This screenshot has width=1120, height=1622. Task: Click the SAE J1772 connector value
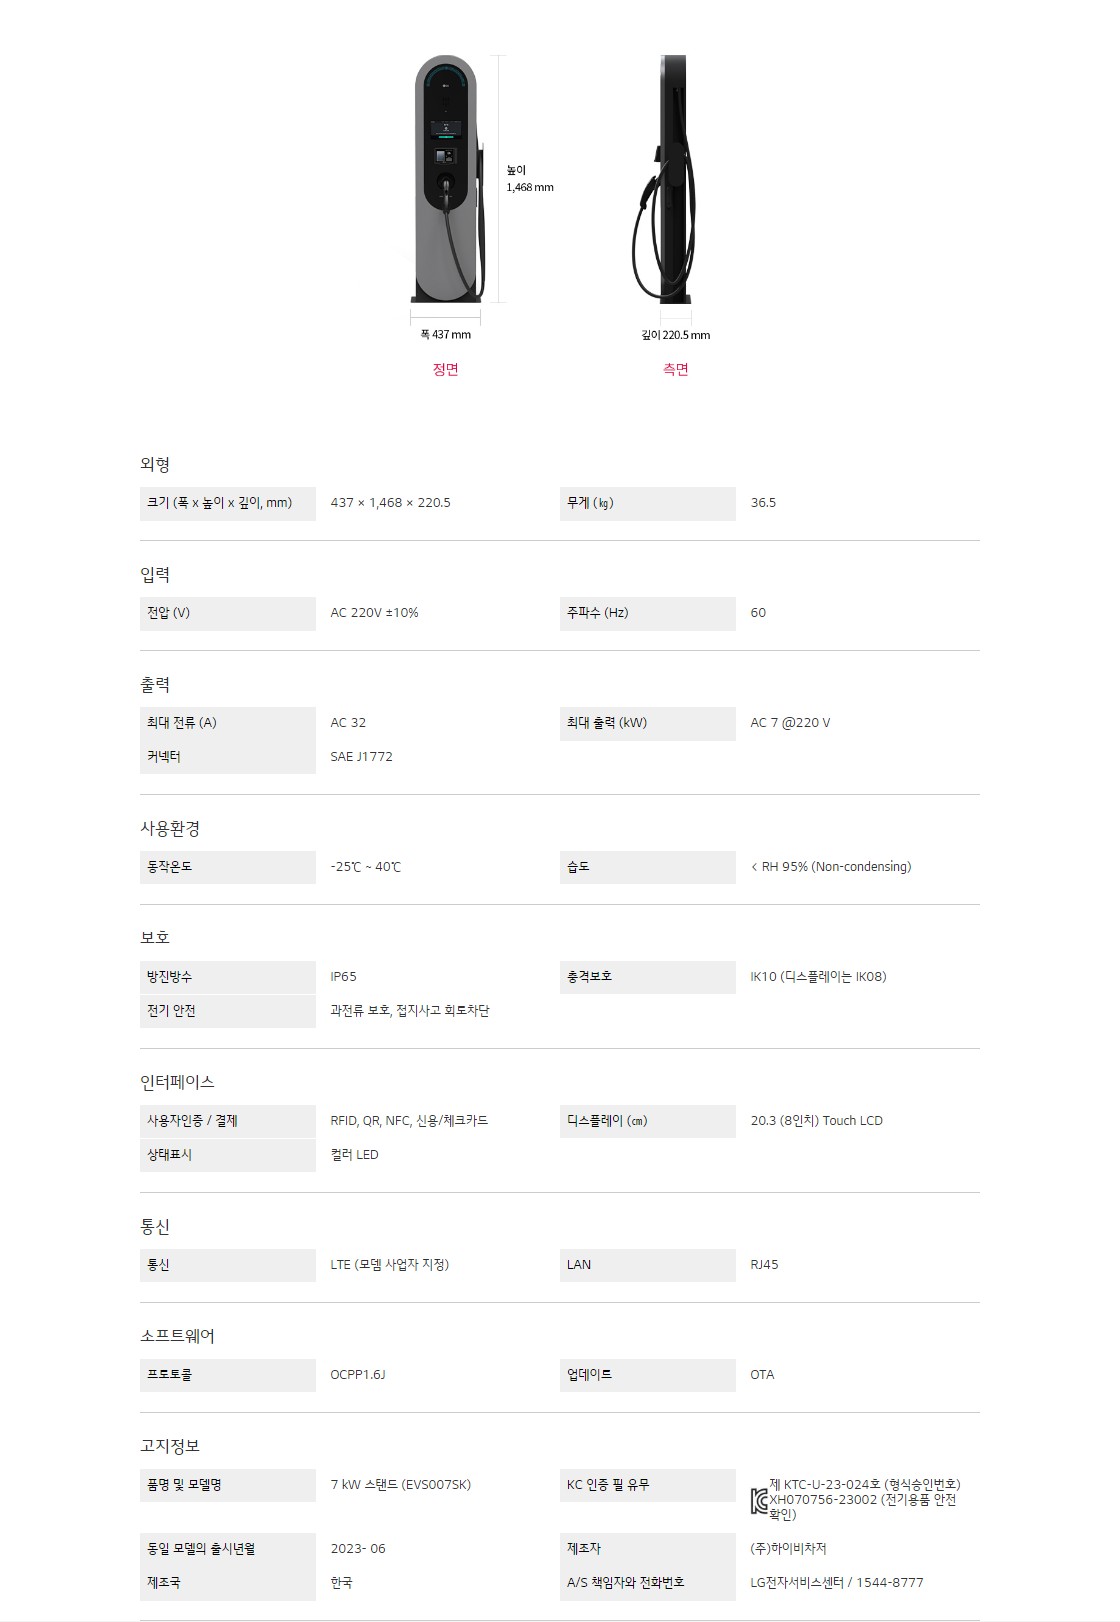[x=362, y=757]
